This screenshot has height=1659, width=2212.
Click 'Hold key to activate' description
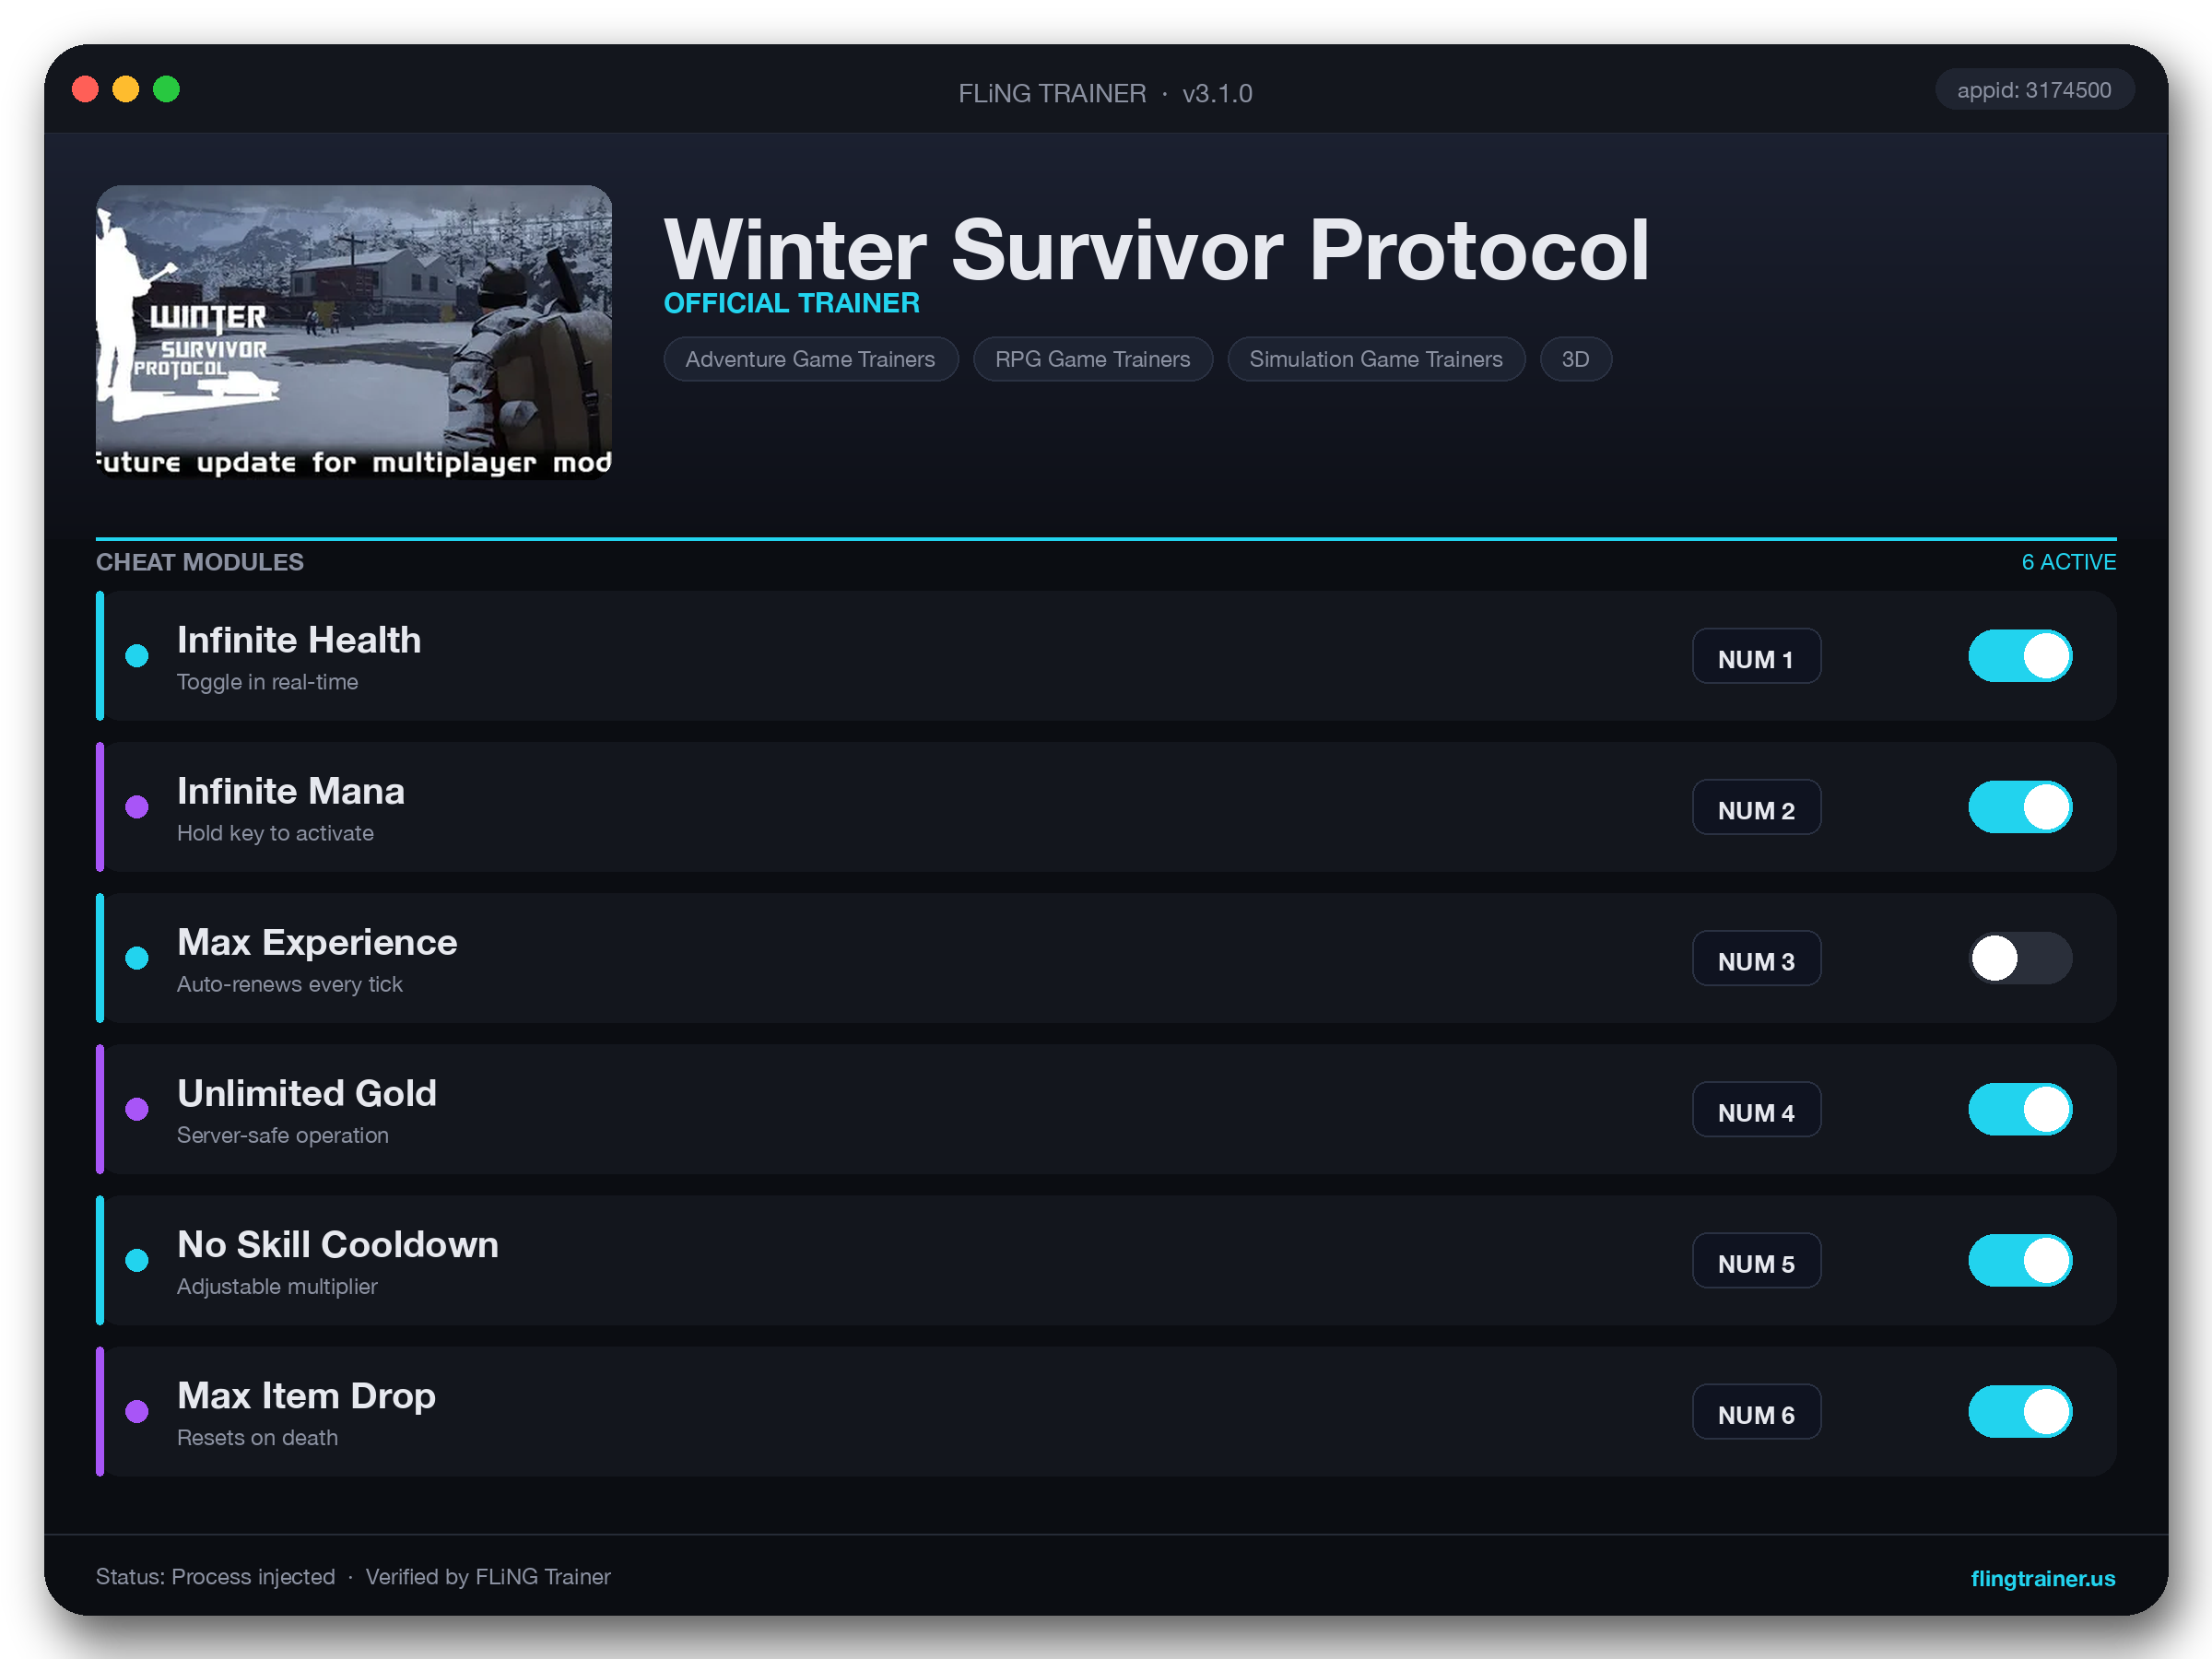coord(275,833)
